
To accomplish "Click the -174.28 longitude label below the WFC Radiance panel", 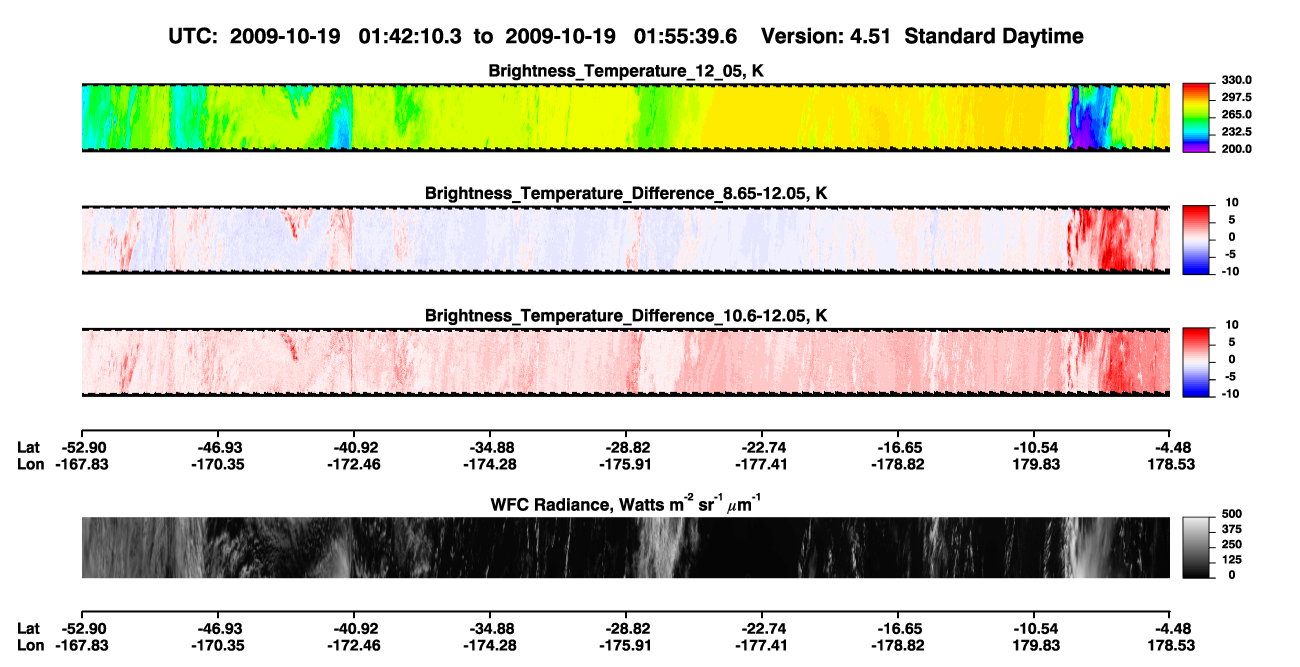I will point(489,645).
